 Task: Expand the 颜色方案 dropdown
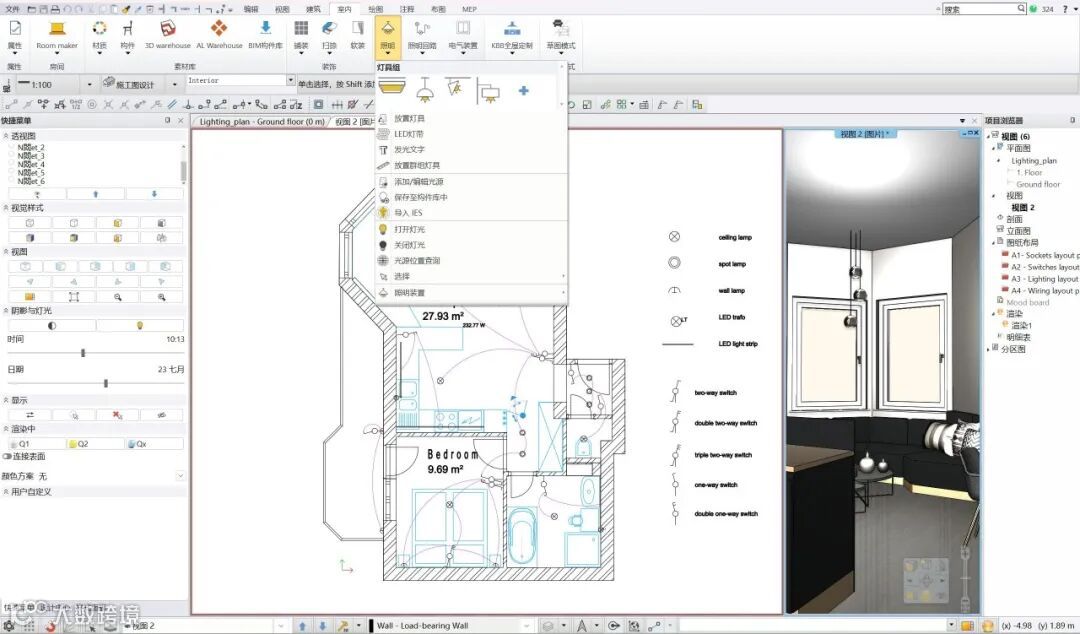coord(180,476)
